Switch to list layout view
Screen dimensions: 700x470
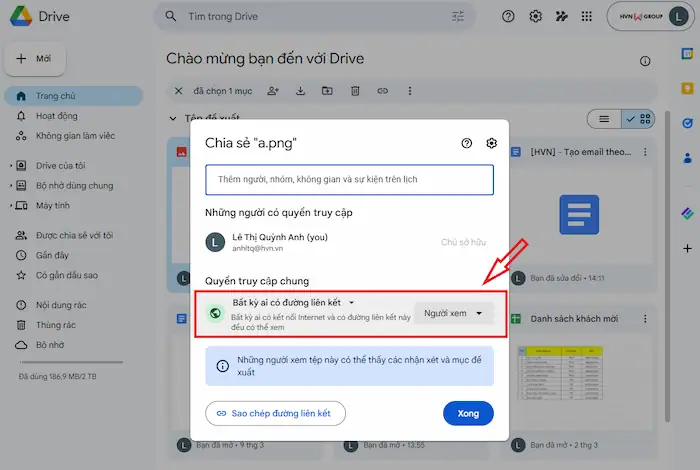click(604, 119)
